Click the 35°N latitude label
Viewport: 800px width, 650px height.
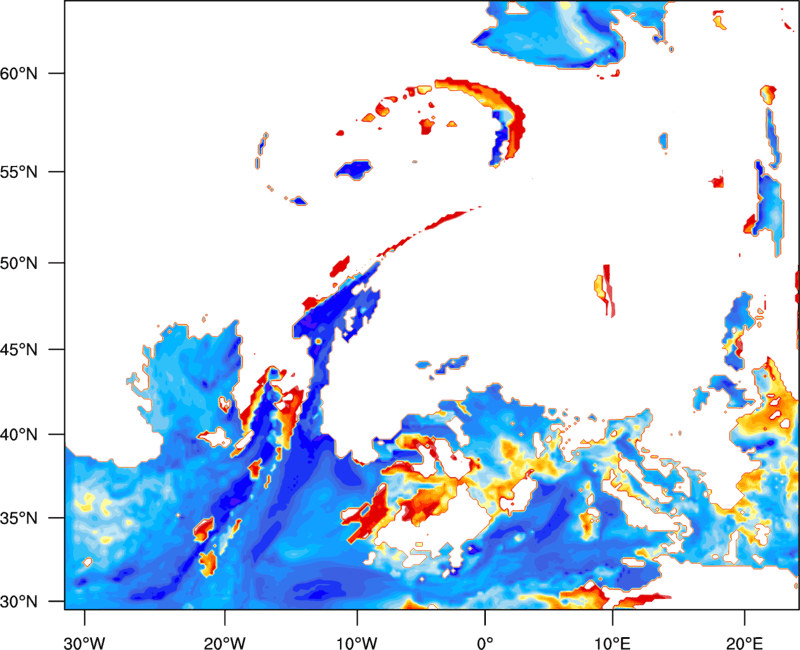click(x=19, y=518)
